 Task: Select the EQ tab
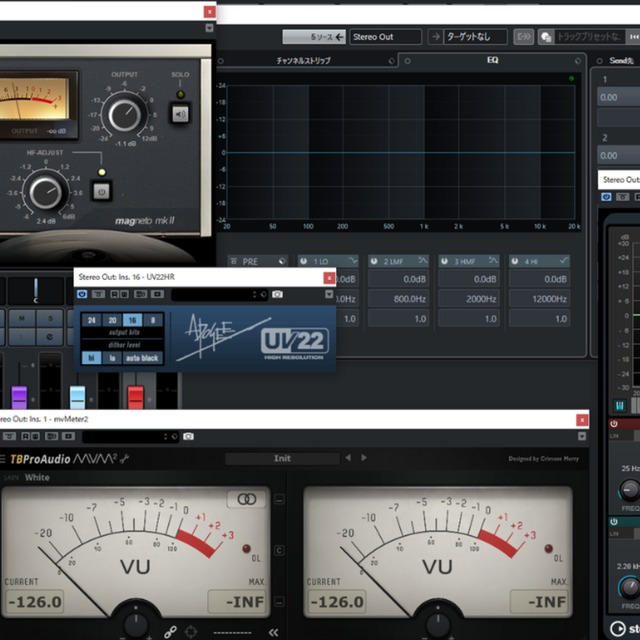tap(492, 61)
